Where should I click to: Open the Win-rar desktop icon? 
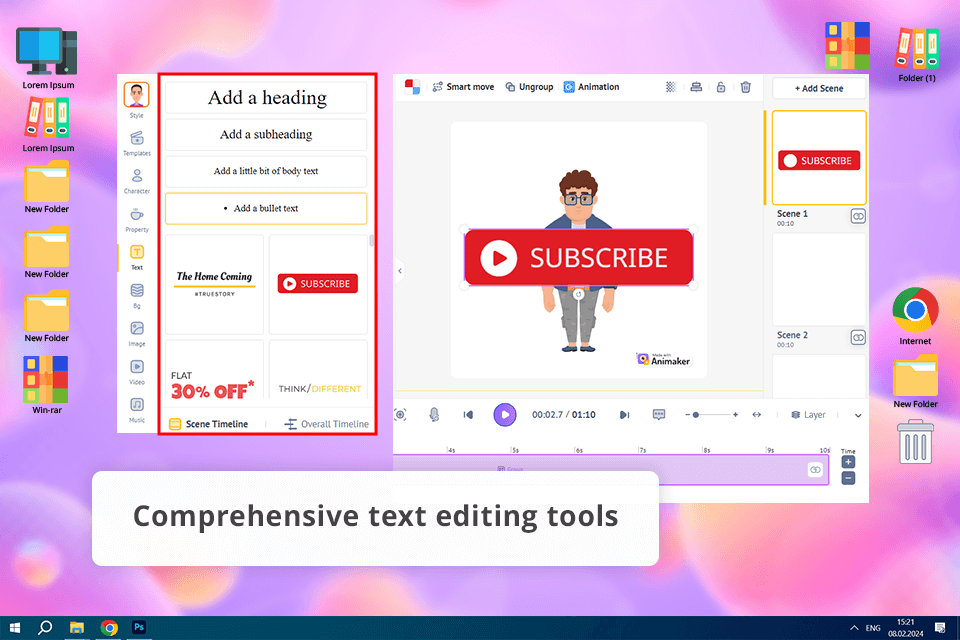(x=47, y=385)
